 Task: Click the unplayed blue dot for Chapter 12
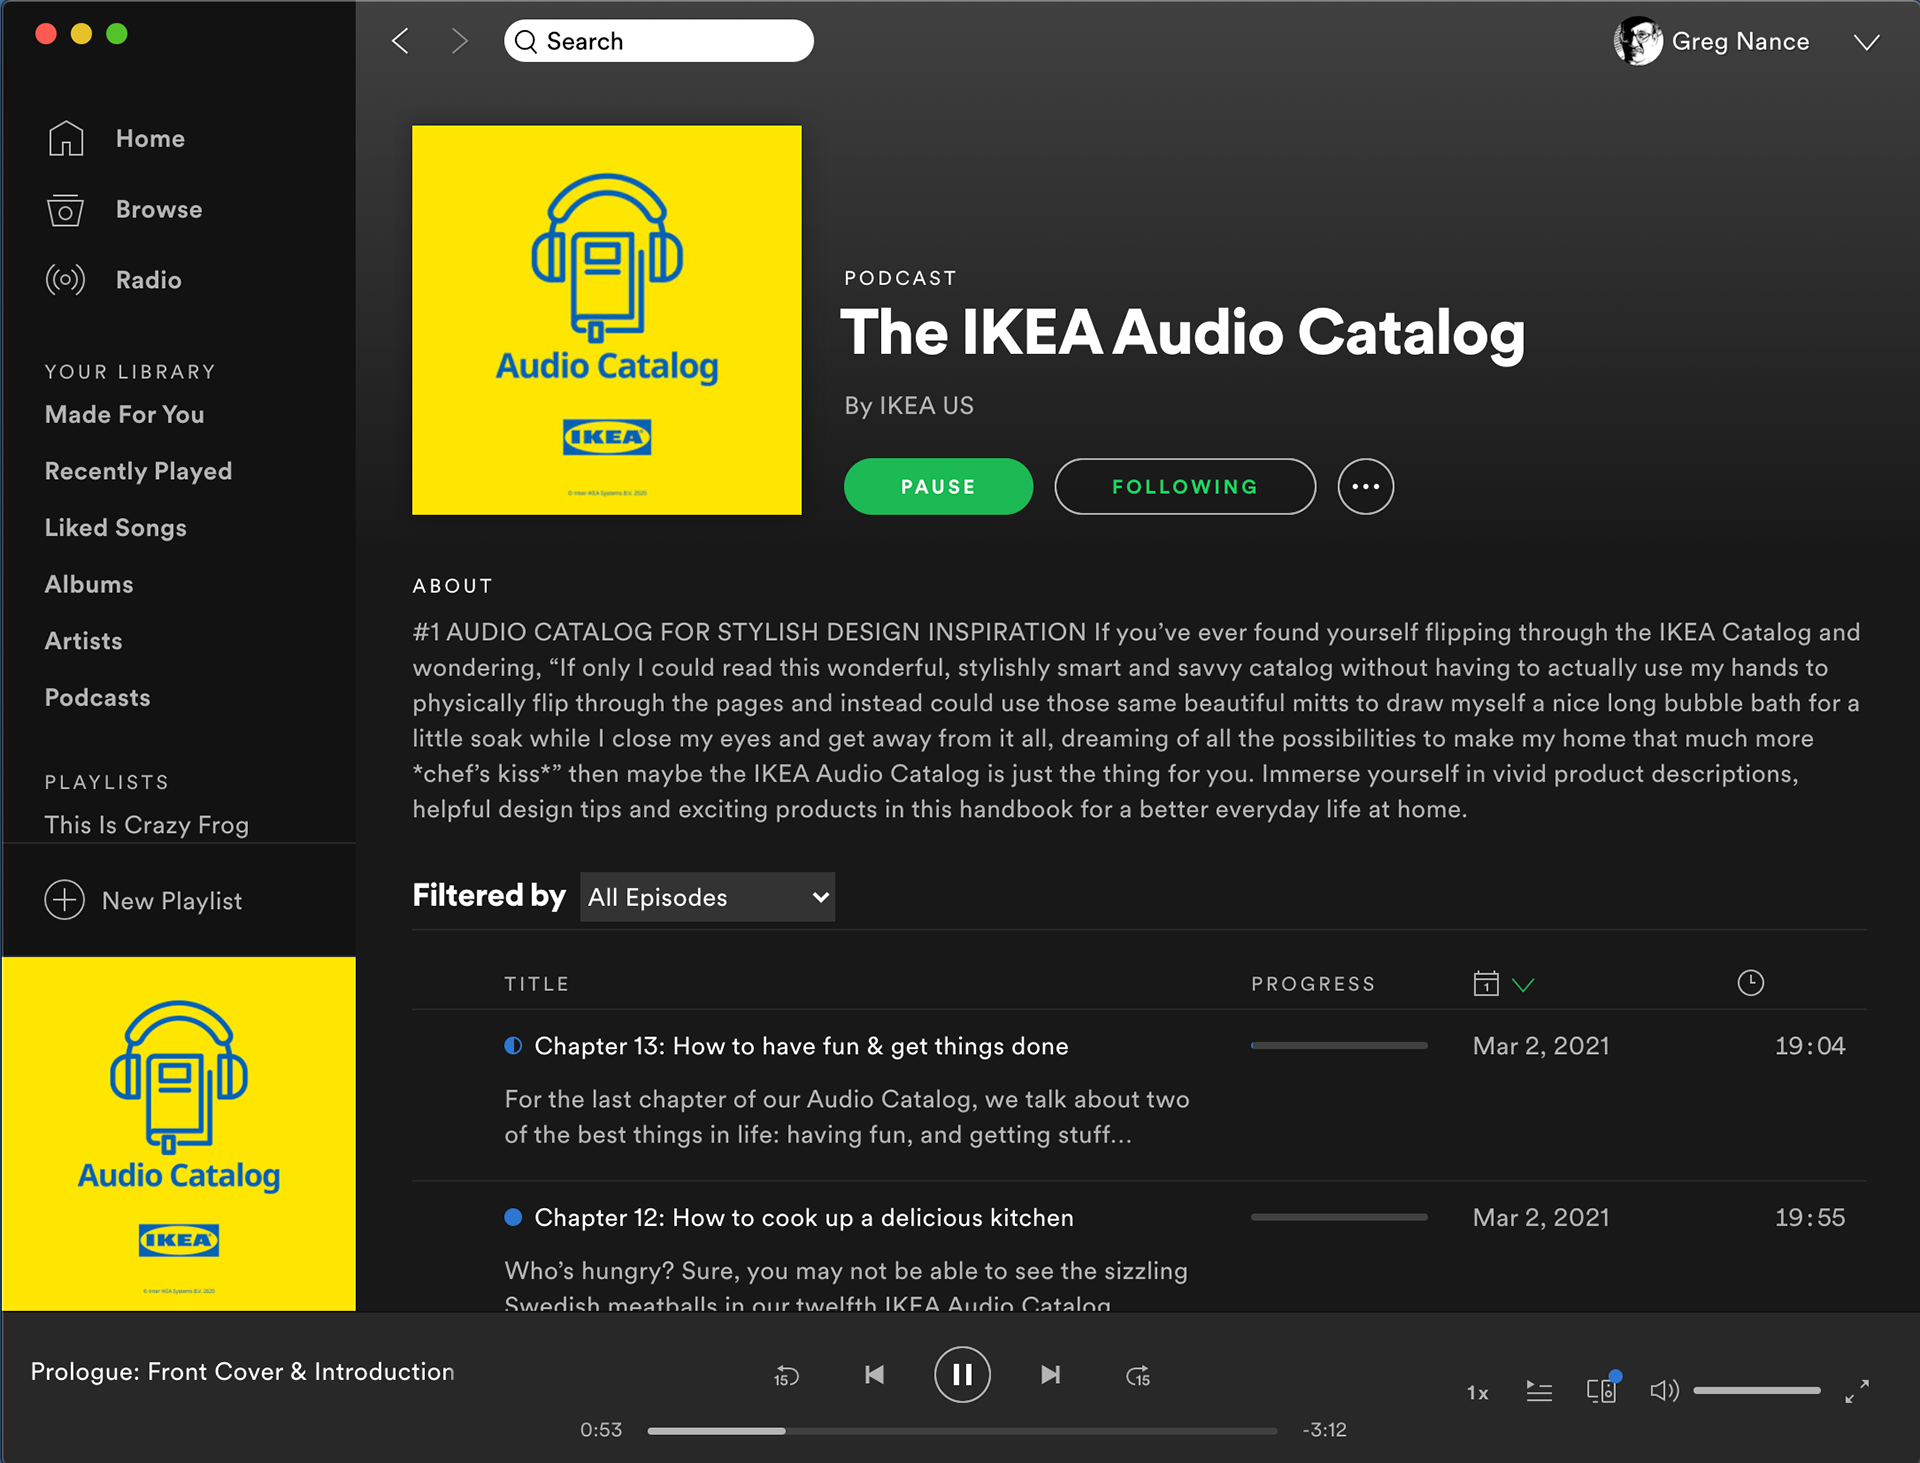click(x=513, y=1217)
